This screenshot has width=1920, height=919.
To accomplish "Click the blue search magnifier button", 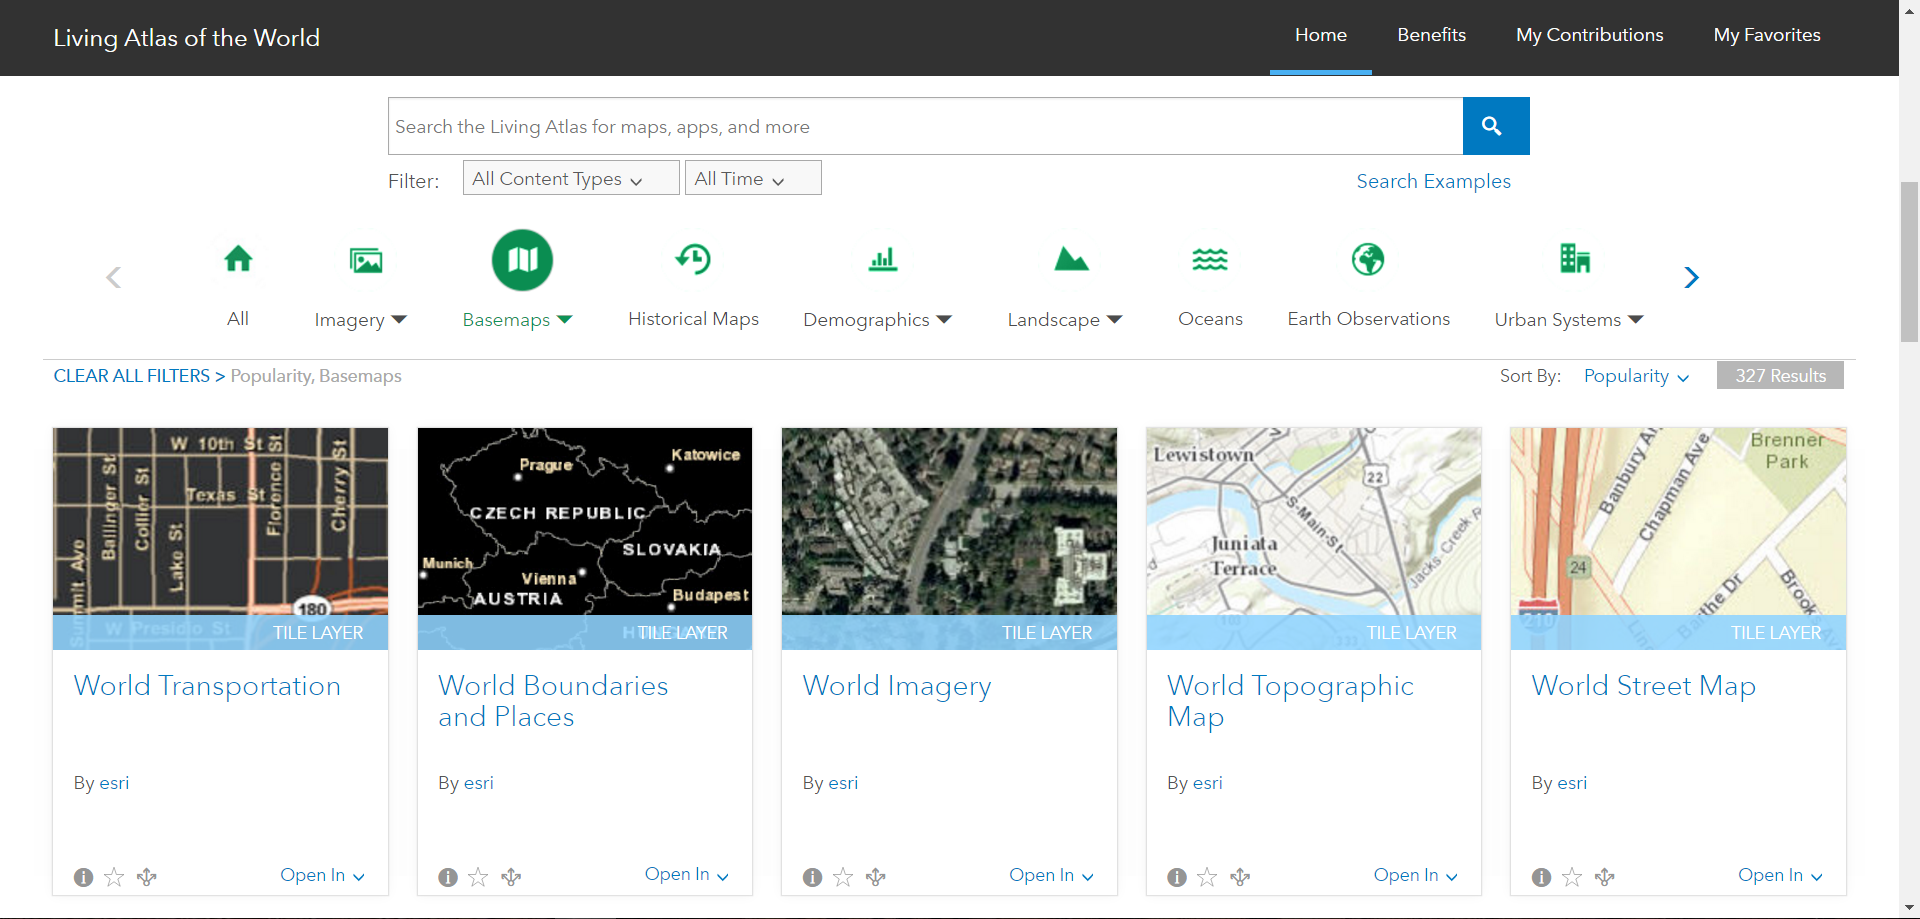I will [1495, 126].
